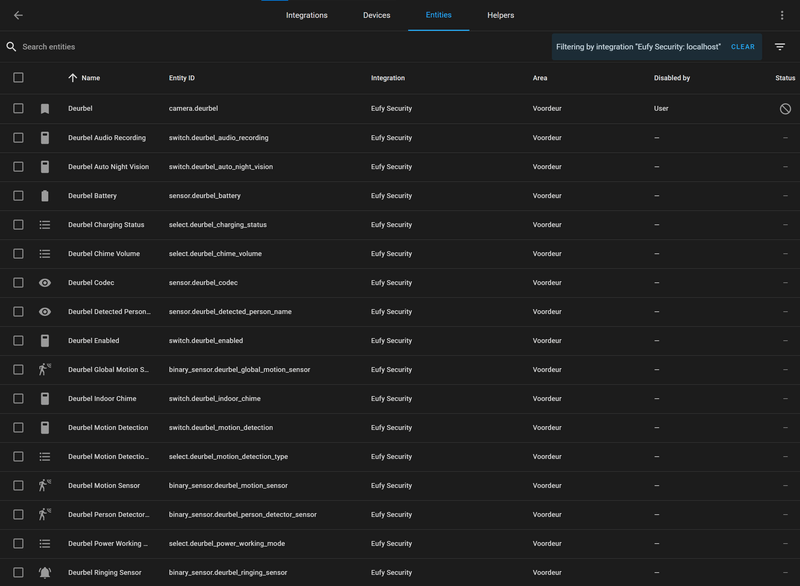800x586 pixels.
Task: Click the switch icon for Deurbel Audio Recording
Action: (x=45, y=138)
